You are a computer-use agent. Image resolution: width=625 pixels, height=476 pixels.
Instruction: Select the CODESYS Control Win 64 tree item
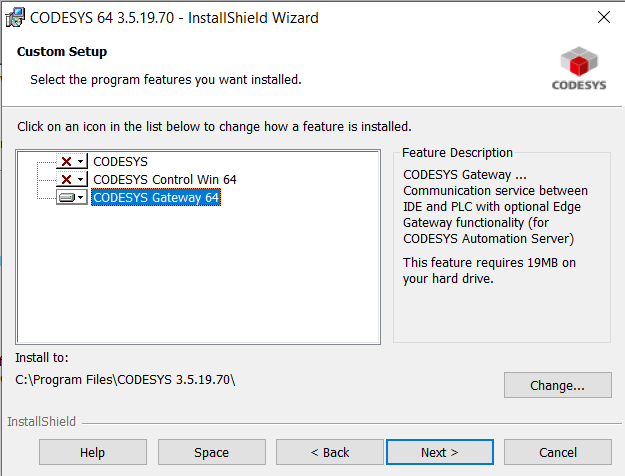point(164,180)
